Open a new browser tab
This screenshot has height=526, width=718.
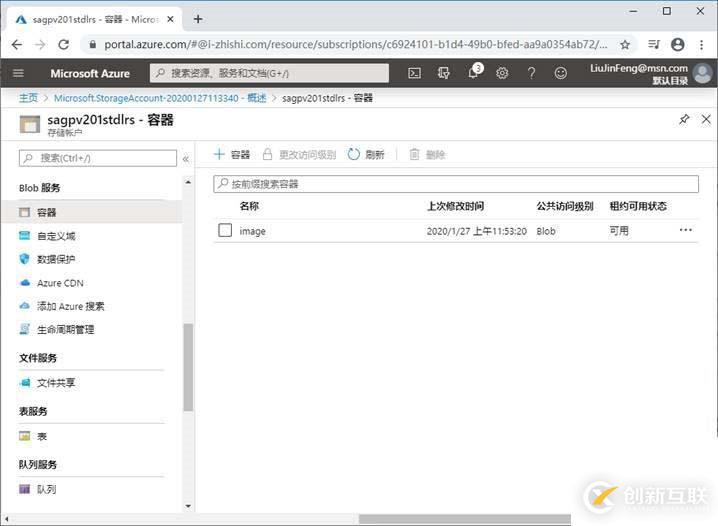[198, 19]
